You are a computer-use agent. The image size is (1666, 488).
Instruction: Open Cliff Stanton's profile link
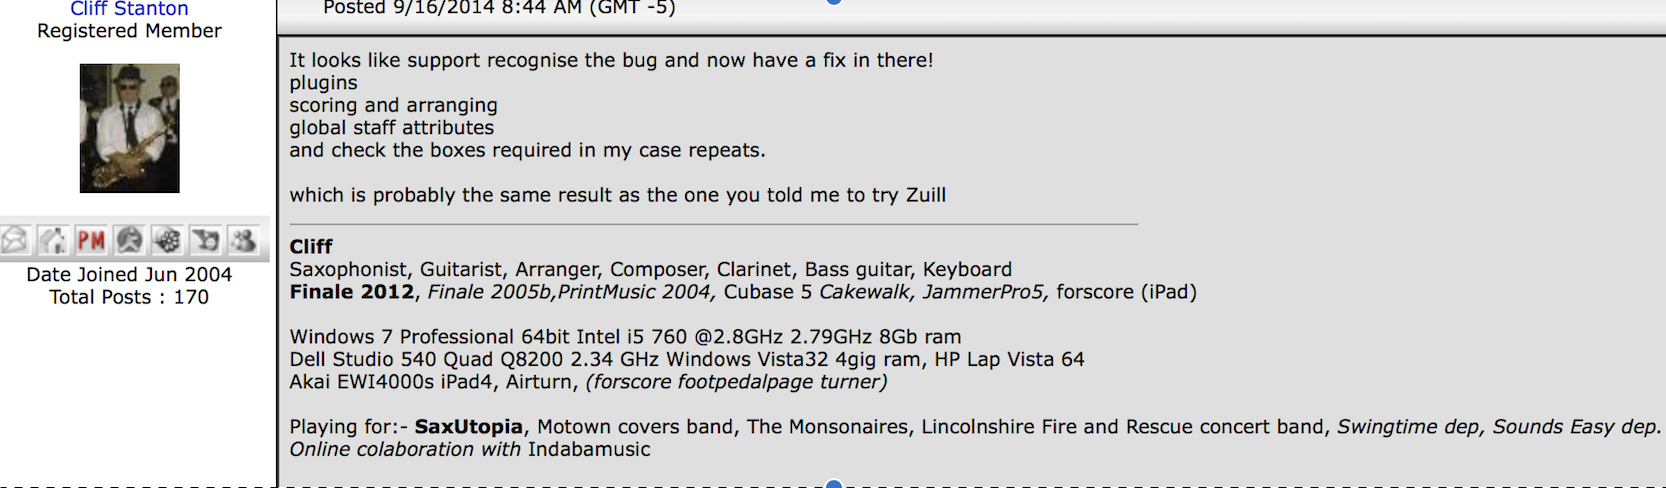coord(129,9)
